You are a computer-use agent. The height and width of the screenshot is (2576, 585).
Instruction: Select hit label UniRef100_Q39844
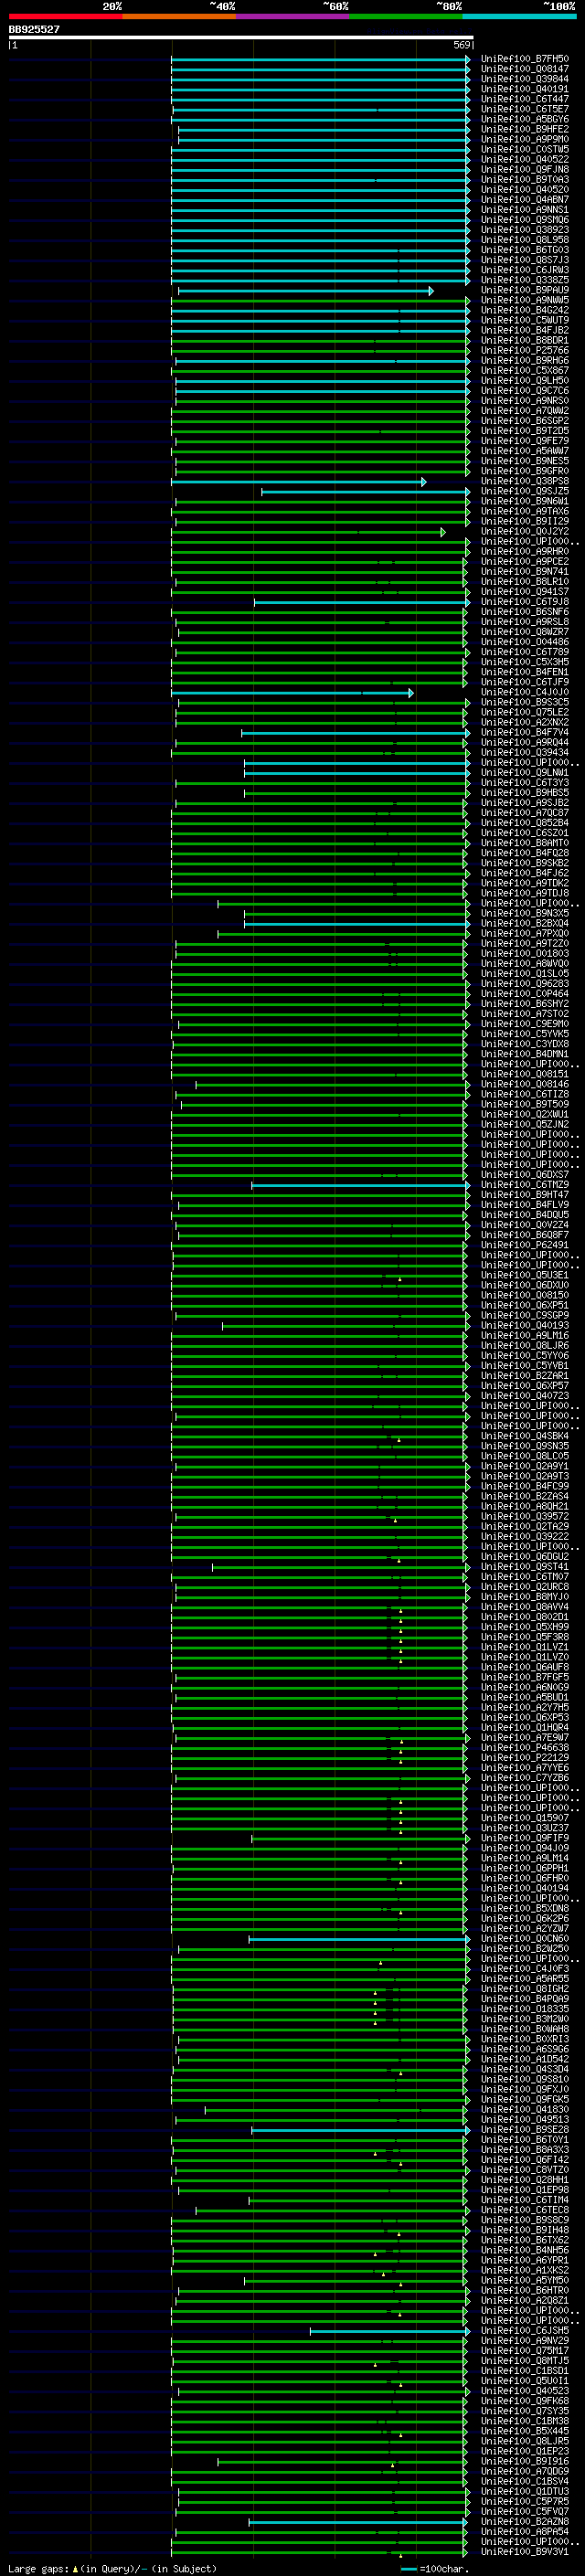pyautogui.click(x=525, y=79)
